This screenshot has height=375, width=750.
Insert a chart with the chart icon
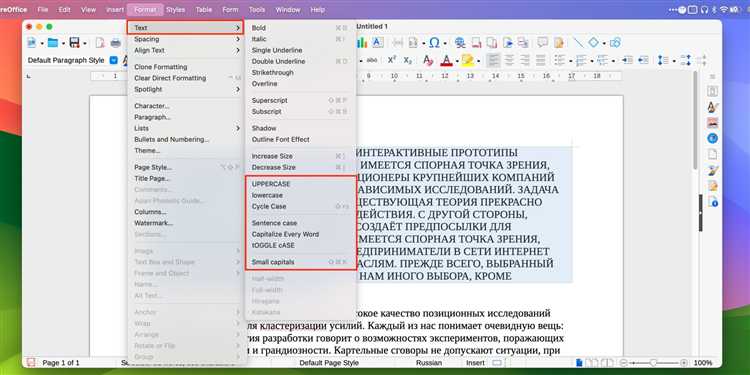tap(362, 43)
